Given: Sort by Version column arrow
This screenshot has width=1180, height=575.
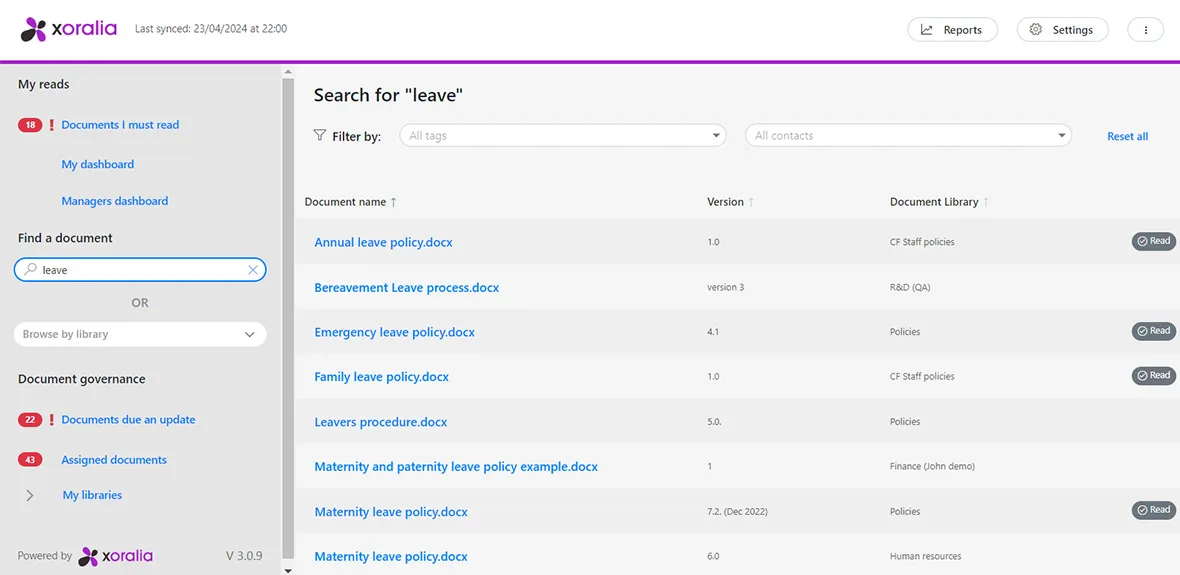Looking at the screenshot, I should tap(751, 202).
